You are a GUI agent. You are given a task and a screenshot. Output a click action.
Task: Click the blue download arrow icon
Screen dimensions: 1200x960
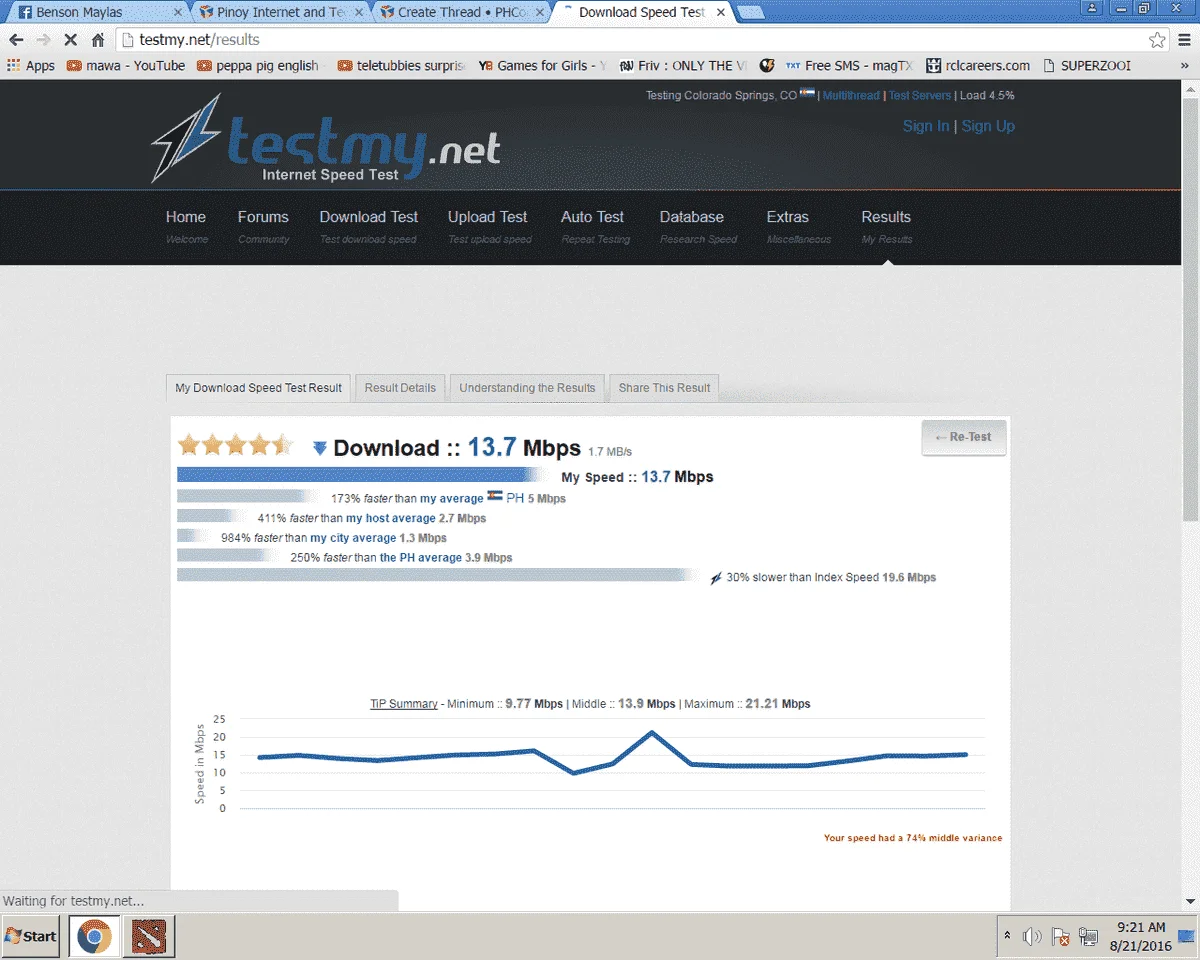[320, 449]
